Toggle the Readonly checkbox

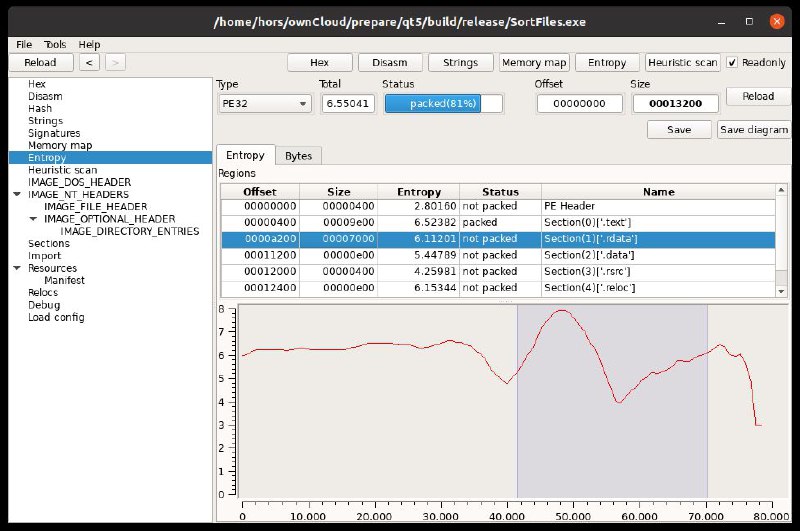point(732,62)
